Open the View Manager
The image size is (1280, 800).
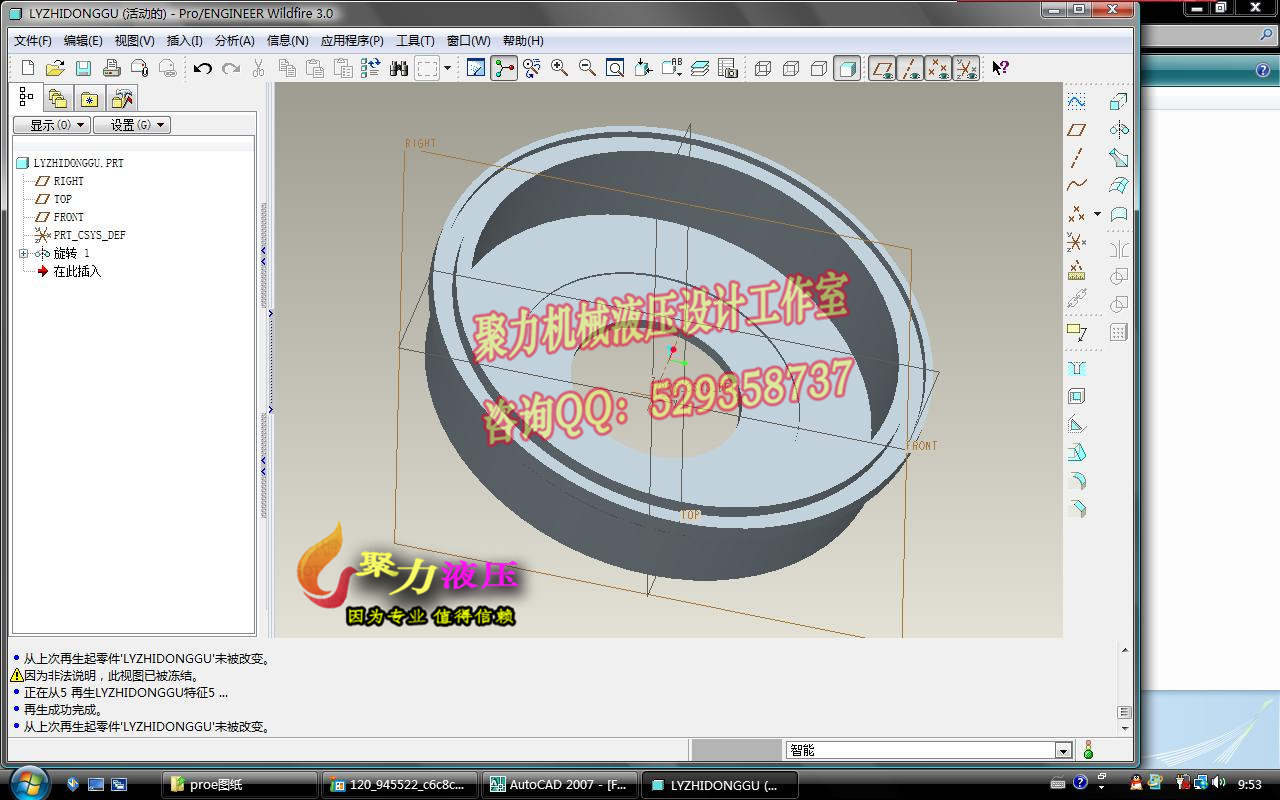click(x=728, y=67)
